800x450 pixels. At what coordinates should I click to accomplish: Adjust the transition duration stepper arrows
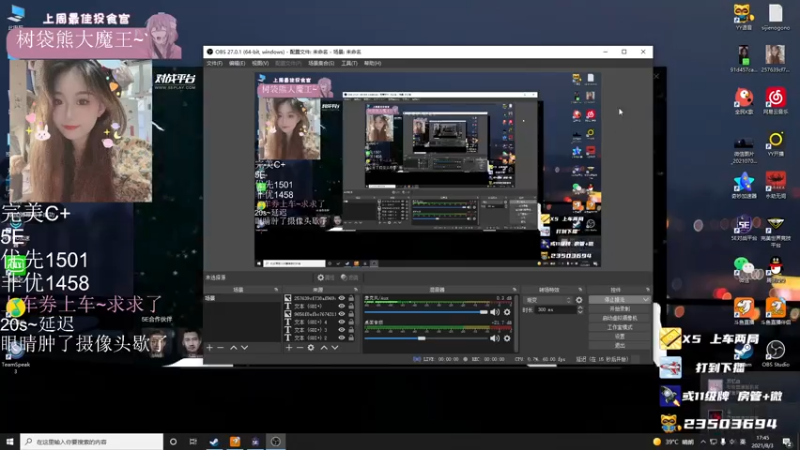click(x=580, y=310)
